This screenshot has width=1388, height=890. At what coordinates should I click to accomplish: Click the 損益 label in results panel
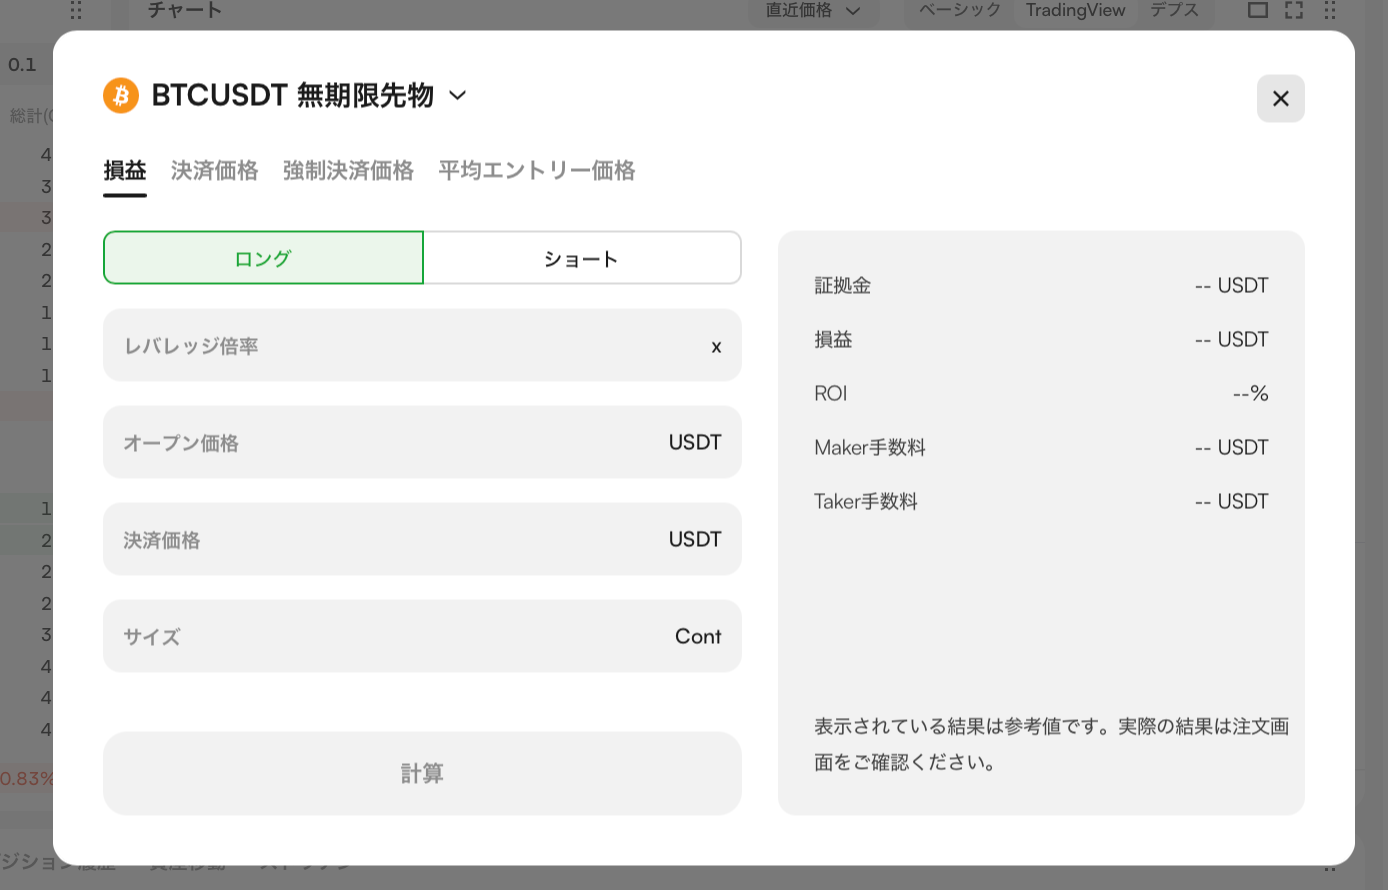(833, 340)
